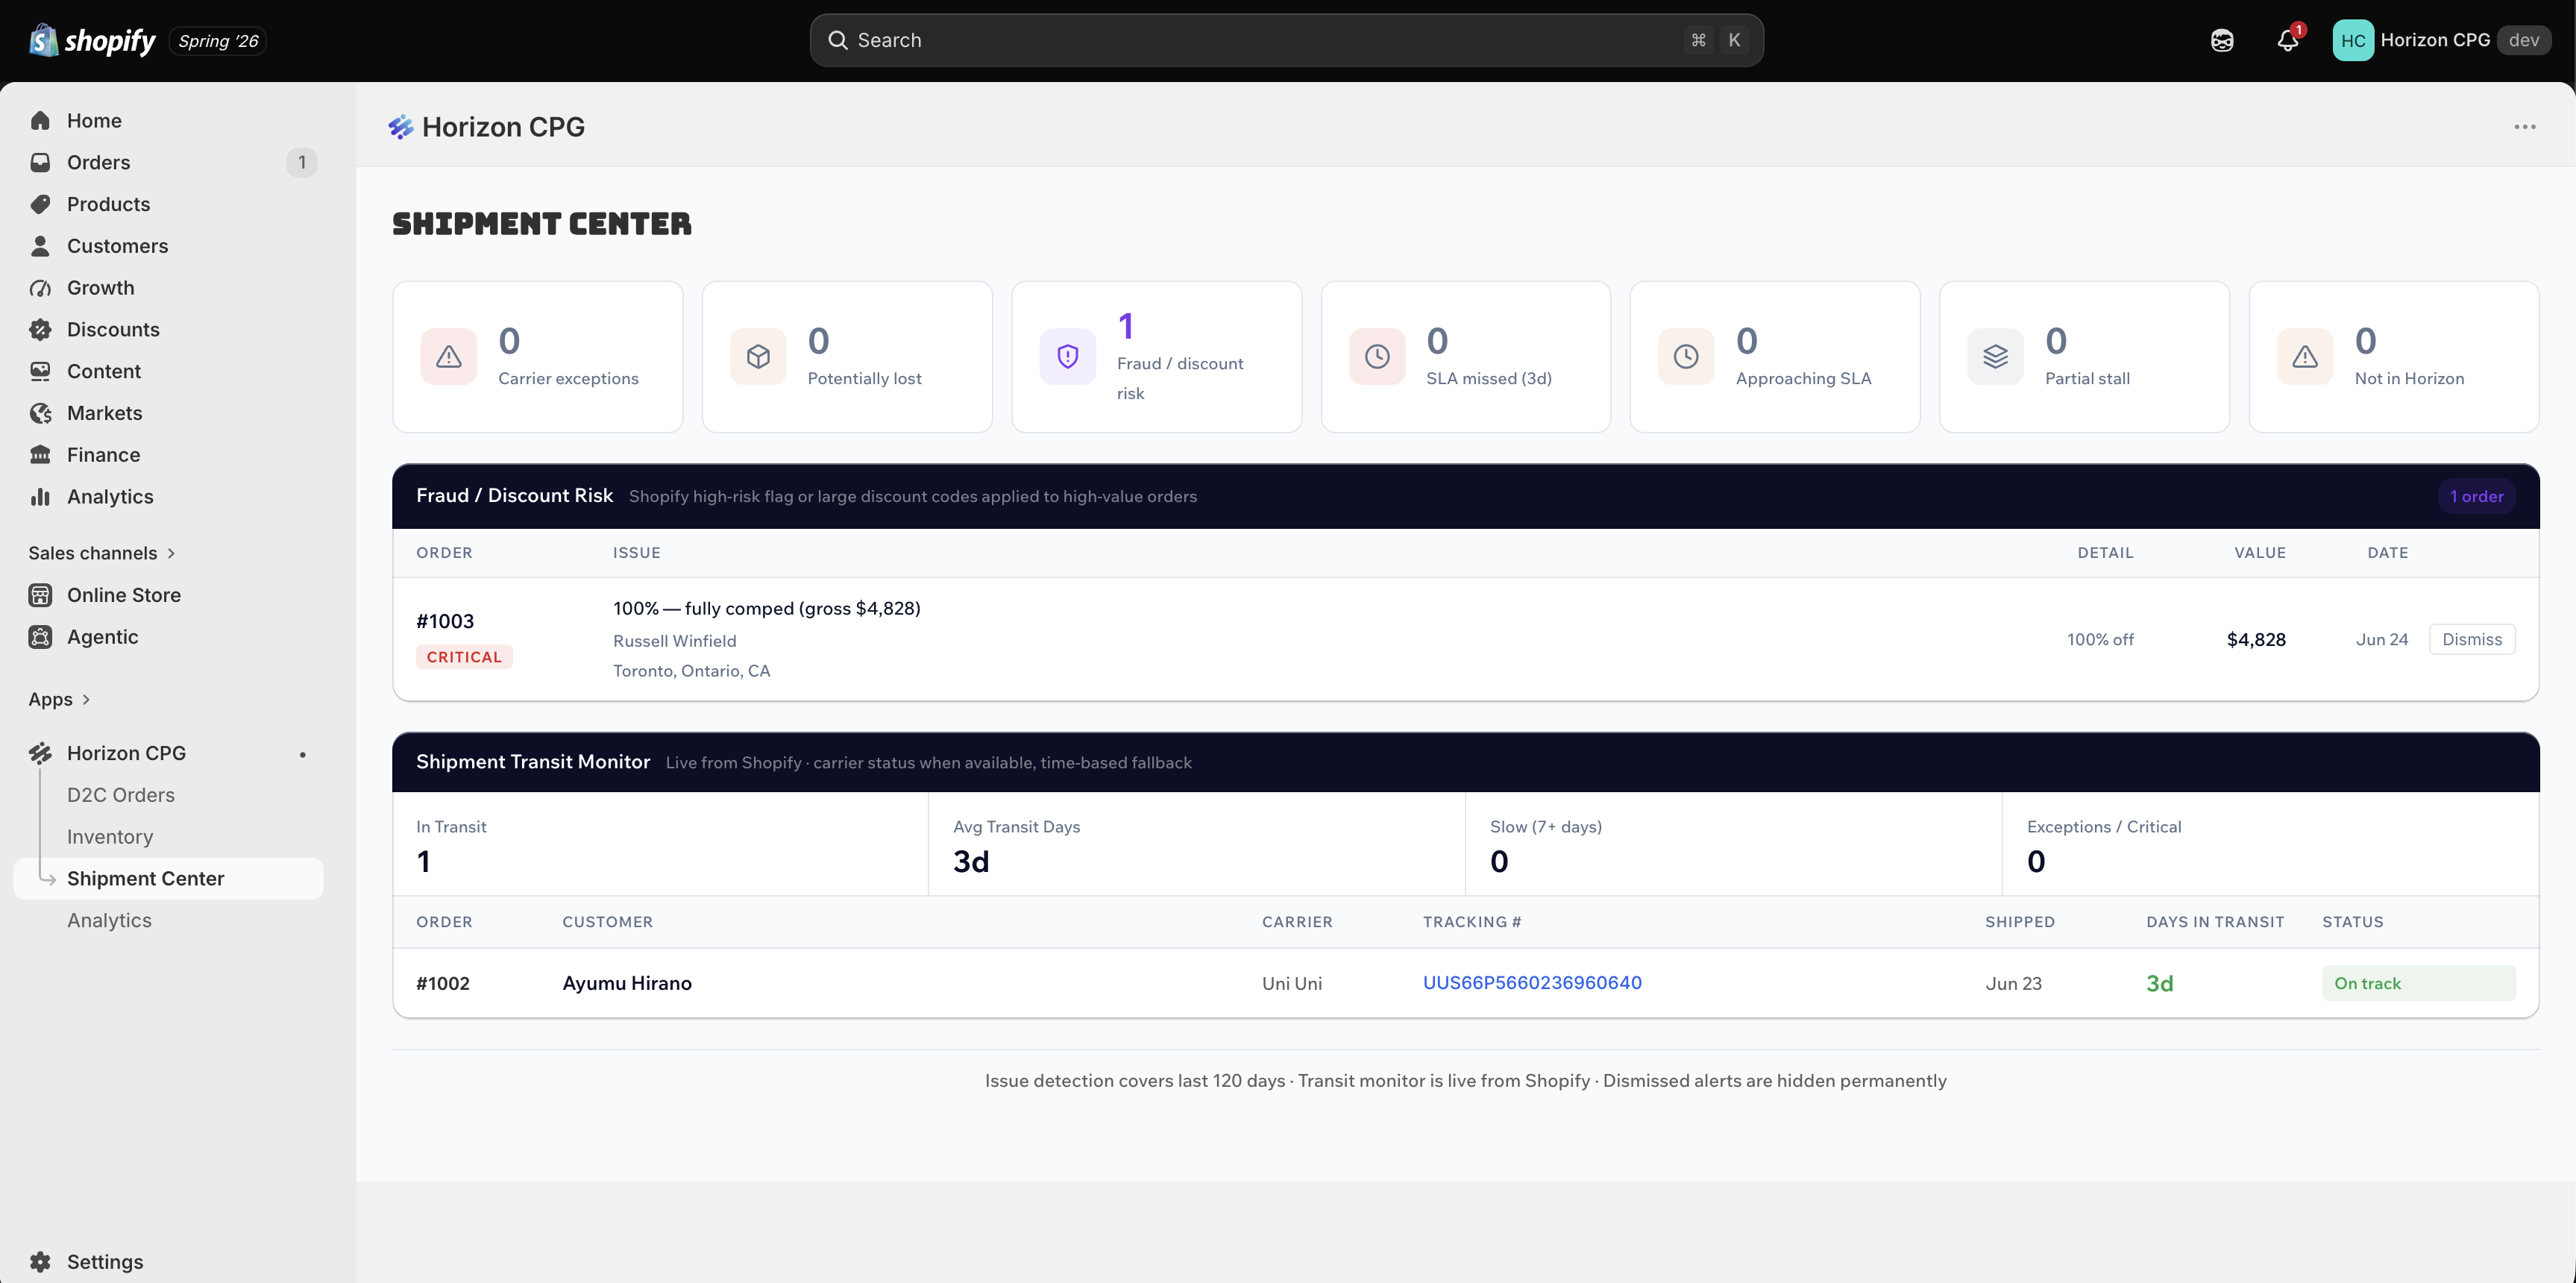Open Inventory submenu item
Viewport: 2576px width, 1283px height.
pyautogui.click(x=110, y=837)
